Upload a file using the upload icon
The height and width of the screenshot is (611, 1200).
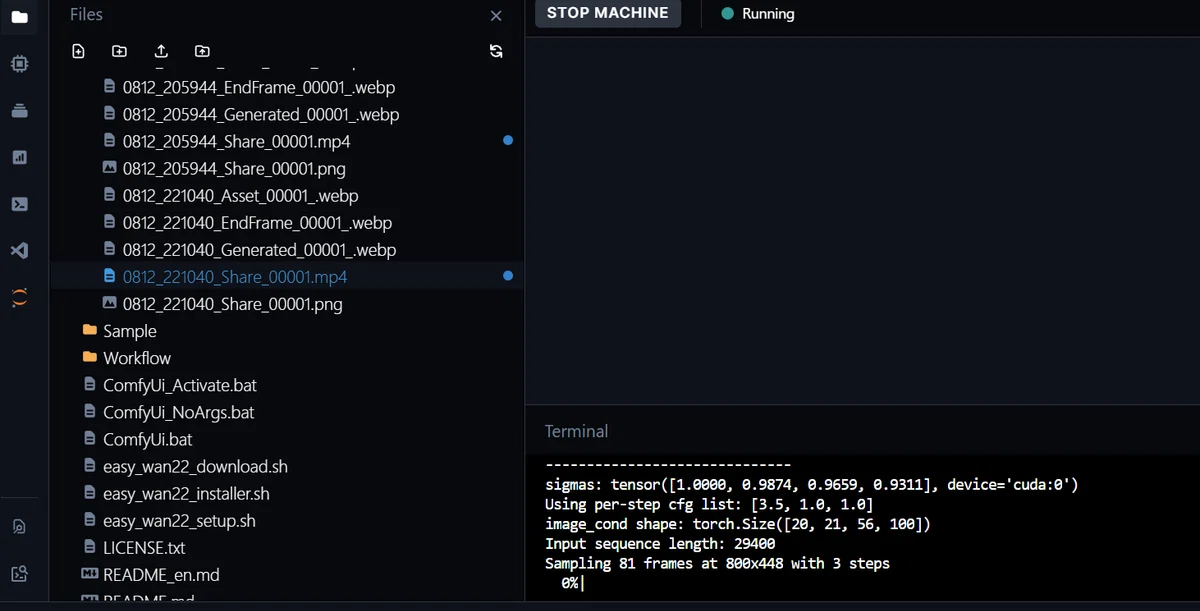pos(161,51)
